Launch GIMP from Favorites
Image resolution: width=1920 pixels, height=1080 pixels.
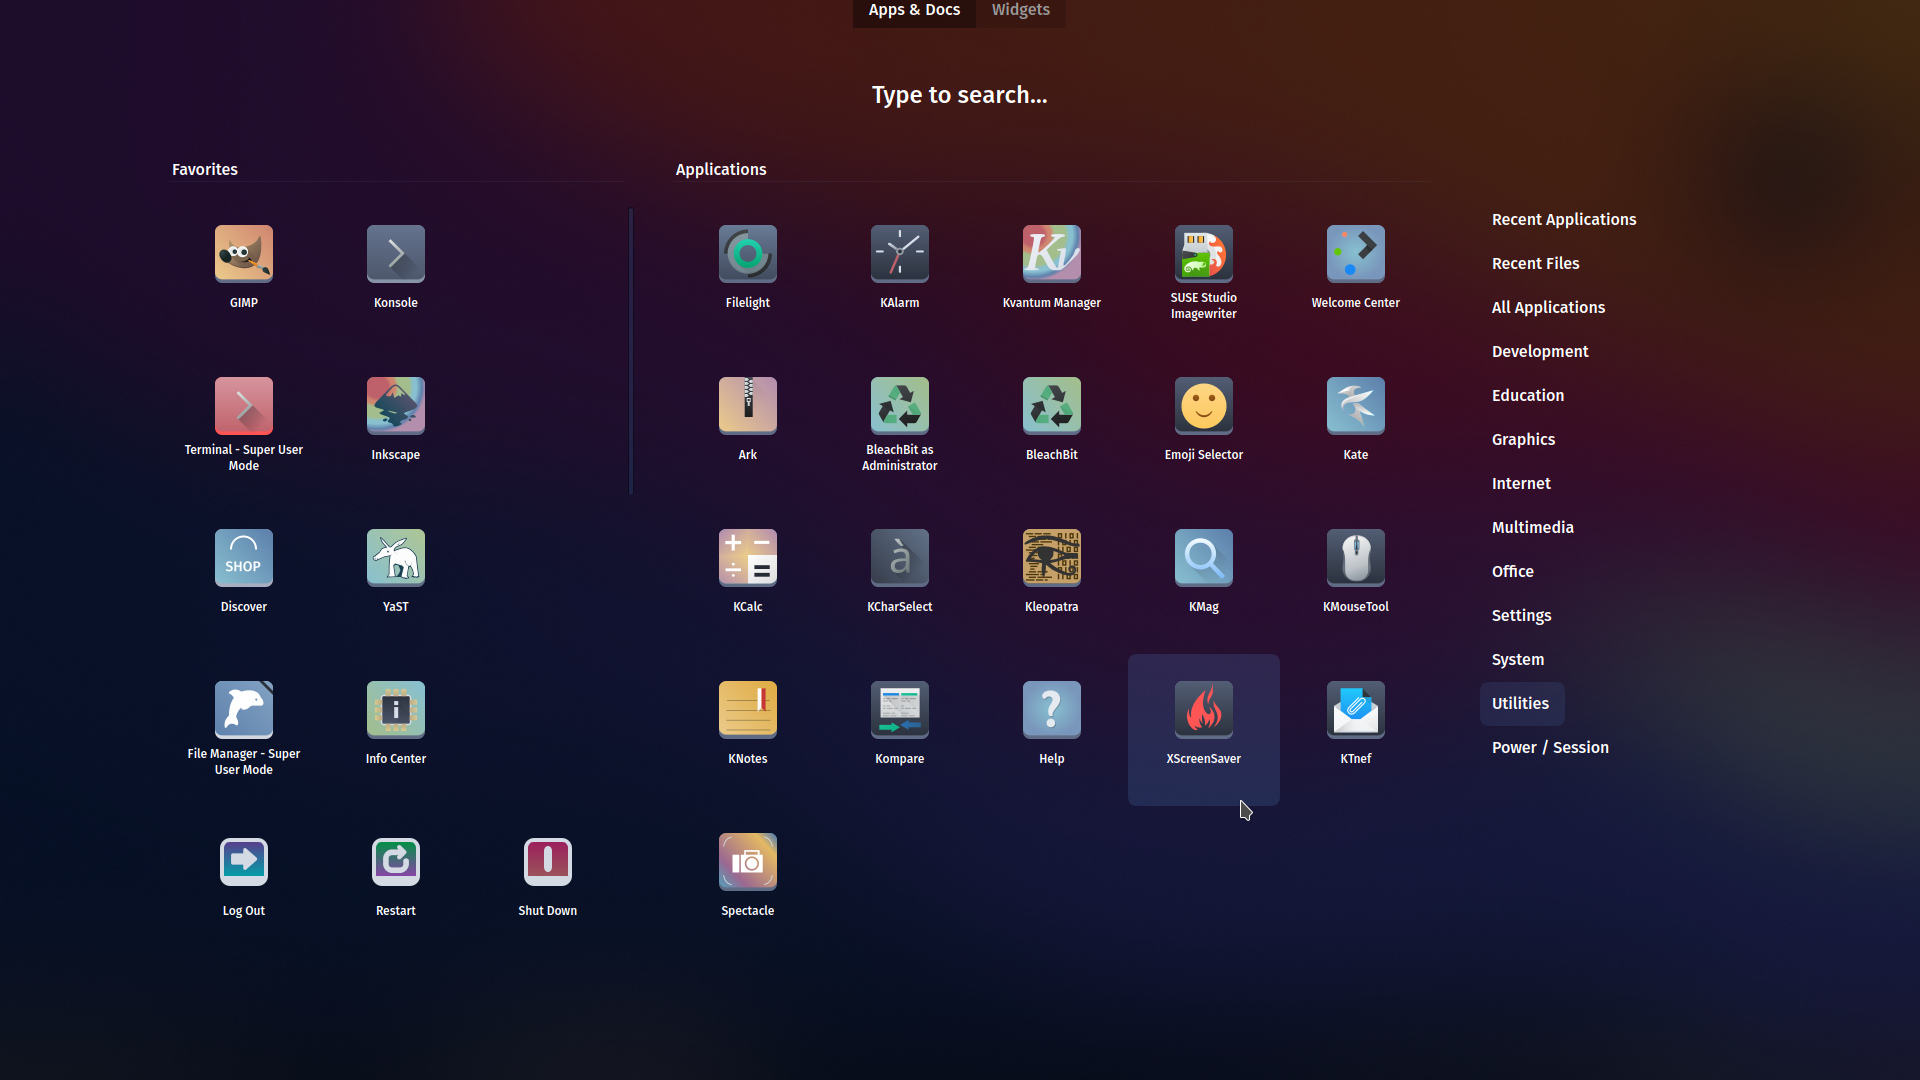pyautogui.click(x=244, y=255)
